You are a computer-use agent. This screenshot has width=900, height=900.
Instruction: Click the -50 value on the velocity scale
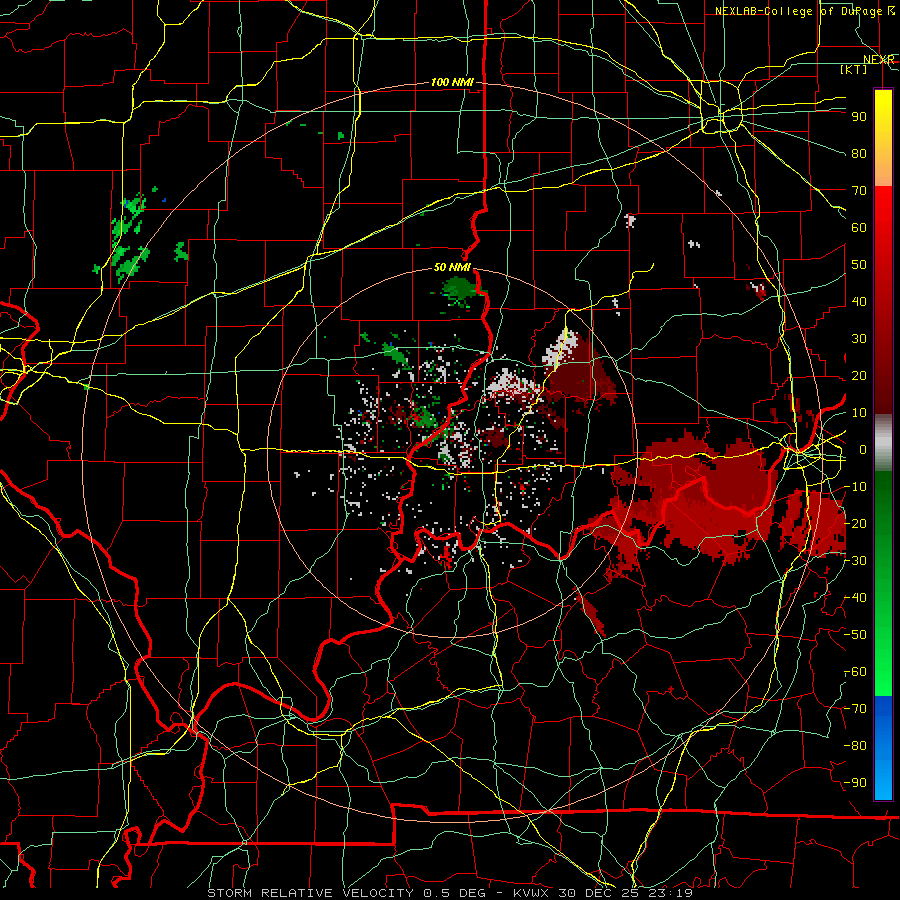point(856,635)
